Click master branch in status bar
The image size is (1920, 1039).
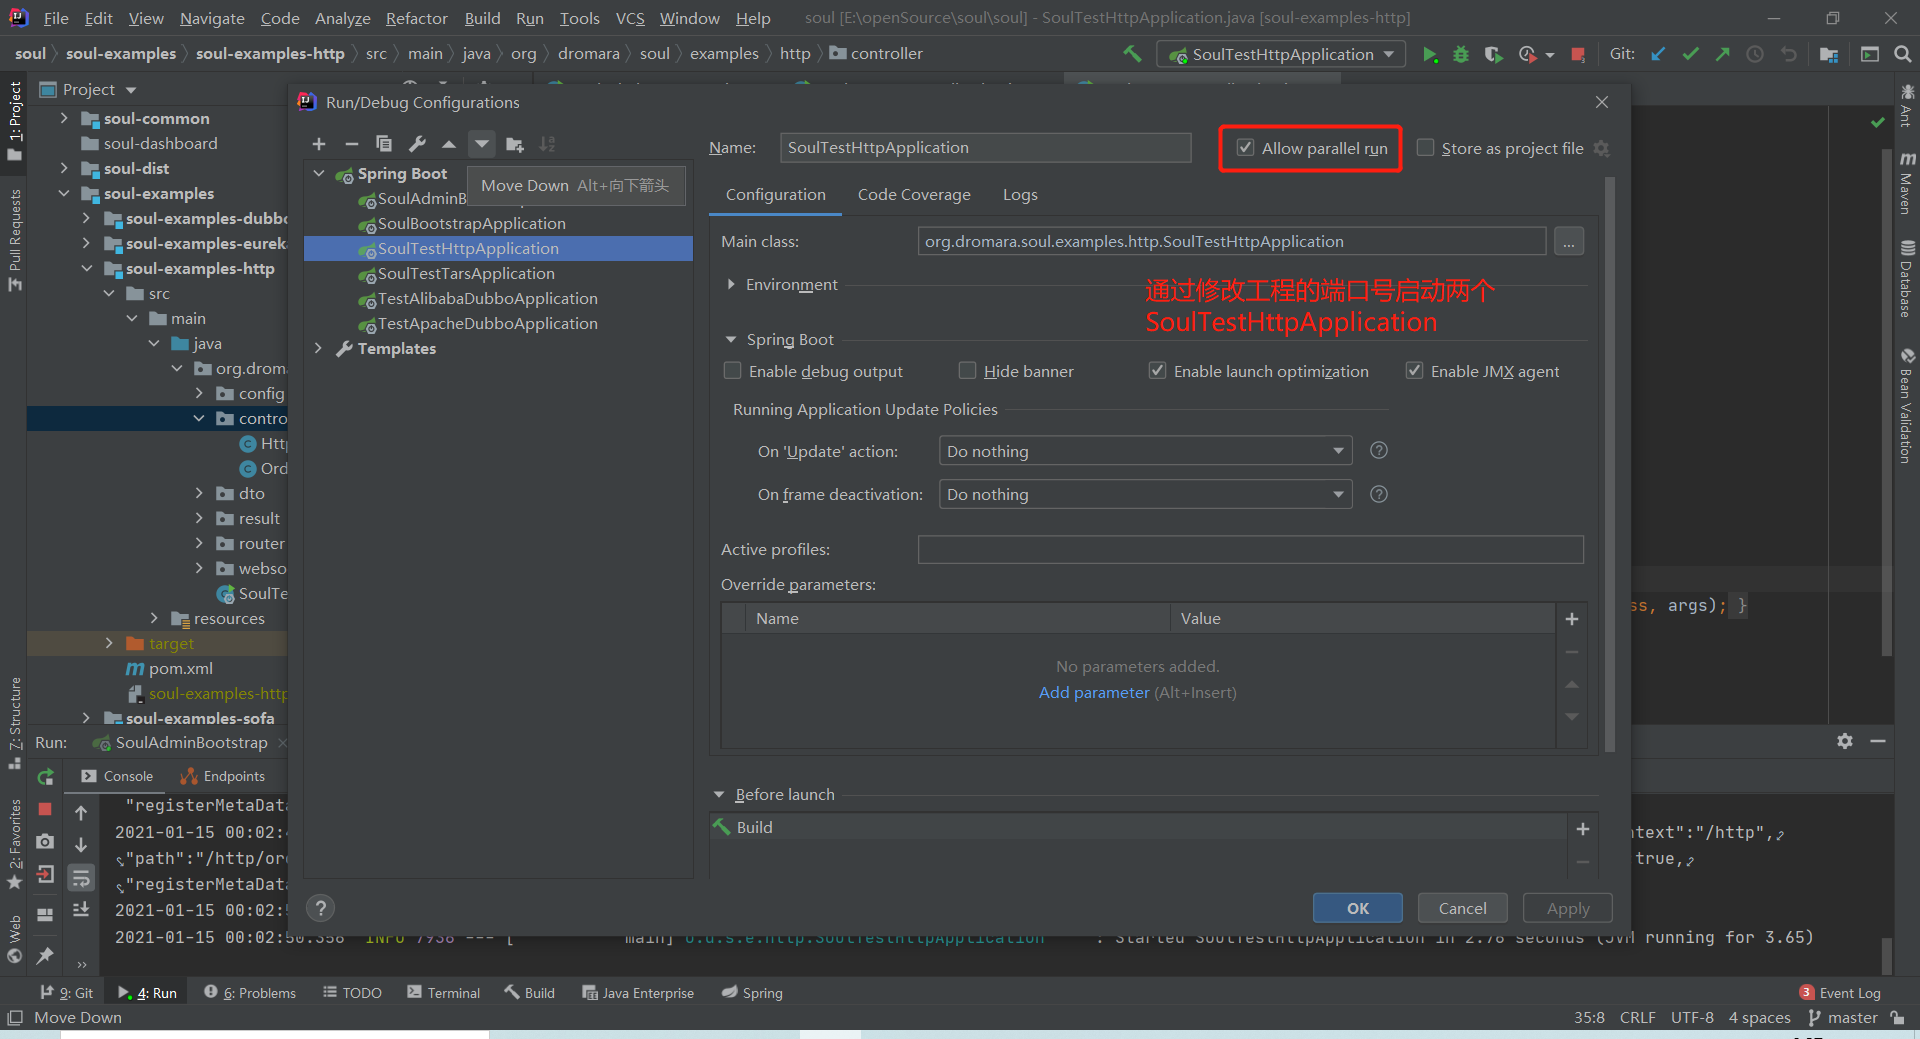point(1844,1018)
